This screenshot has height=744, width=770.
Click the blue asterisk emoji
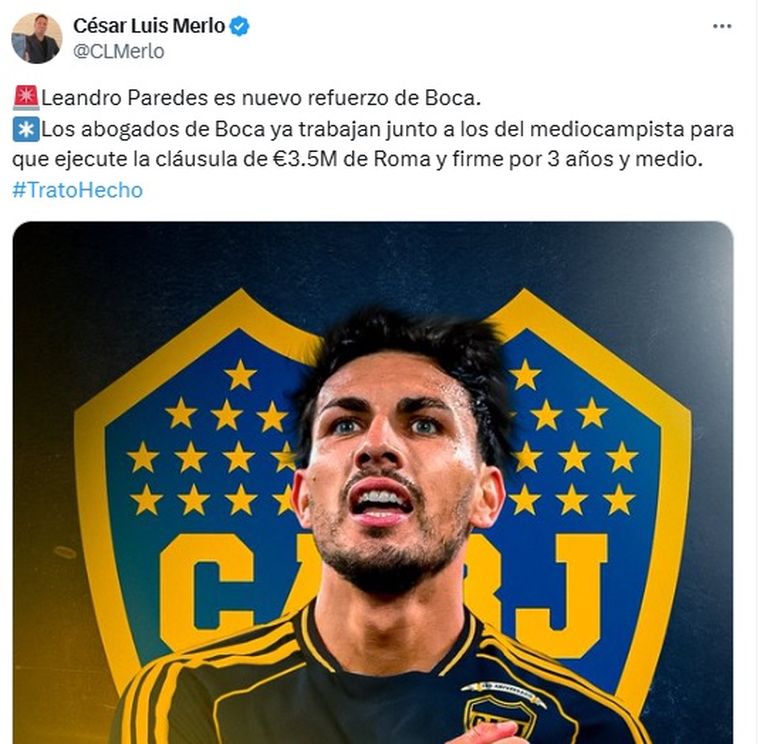pyautogui.click(x=26, y=129)
